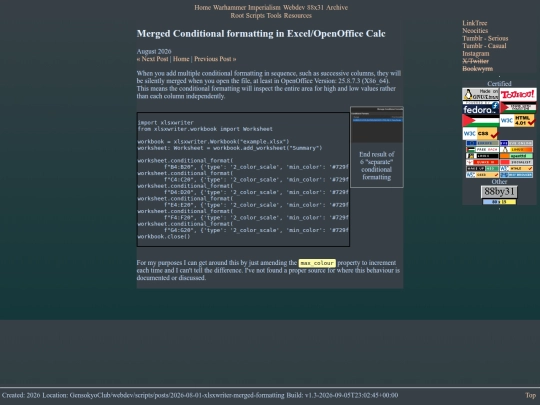Click the Home link under the post date
This screenshot has width=540, height=405.
[x=181, y=59]
